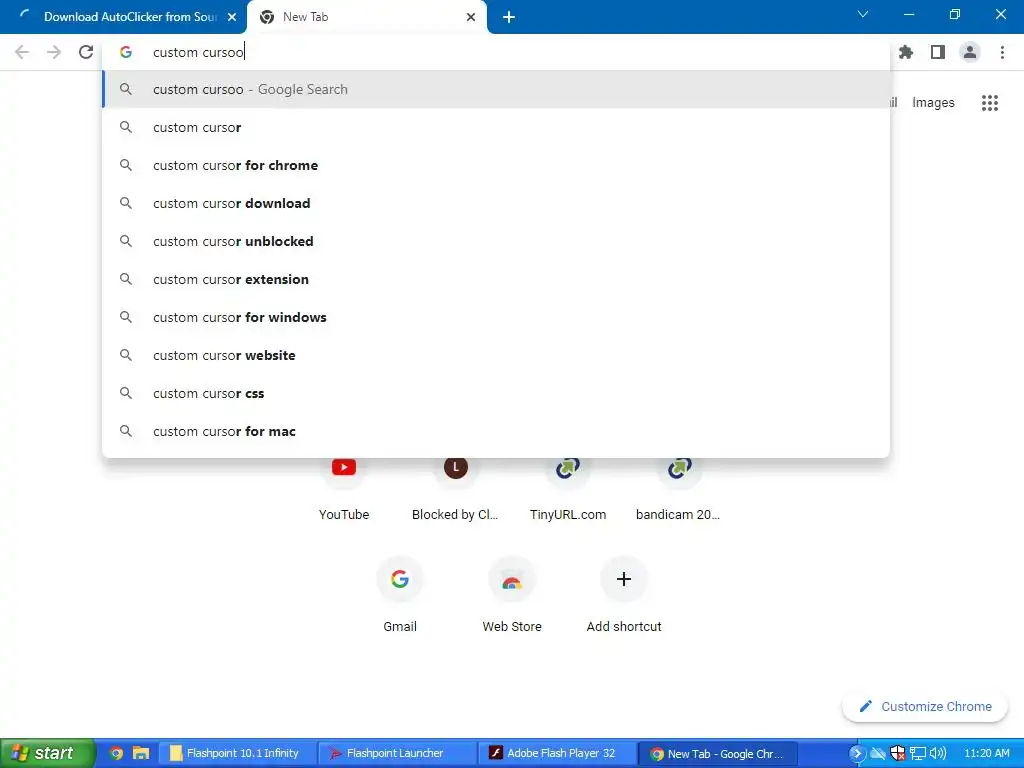
Task: Open Chrome's three-dot menu
Action: coord(1002,52)
